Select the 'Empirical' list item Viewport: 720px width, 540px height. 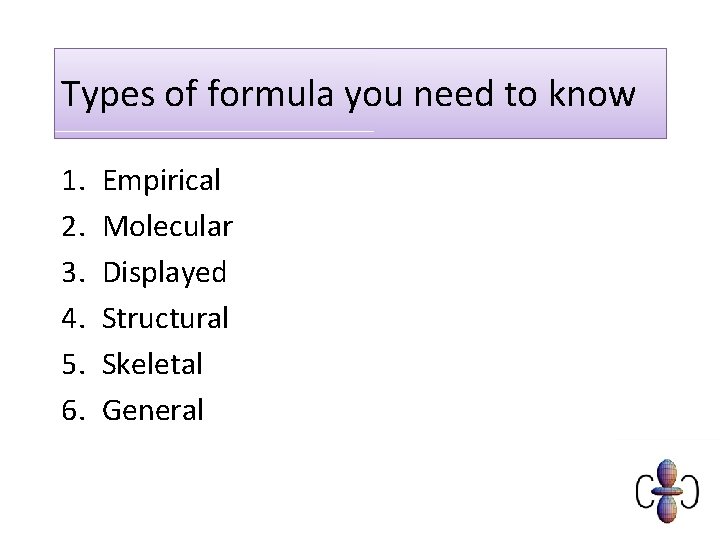(x=161, y=181)
